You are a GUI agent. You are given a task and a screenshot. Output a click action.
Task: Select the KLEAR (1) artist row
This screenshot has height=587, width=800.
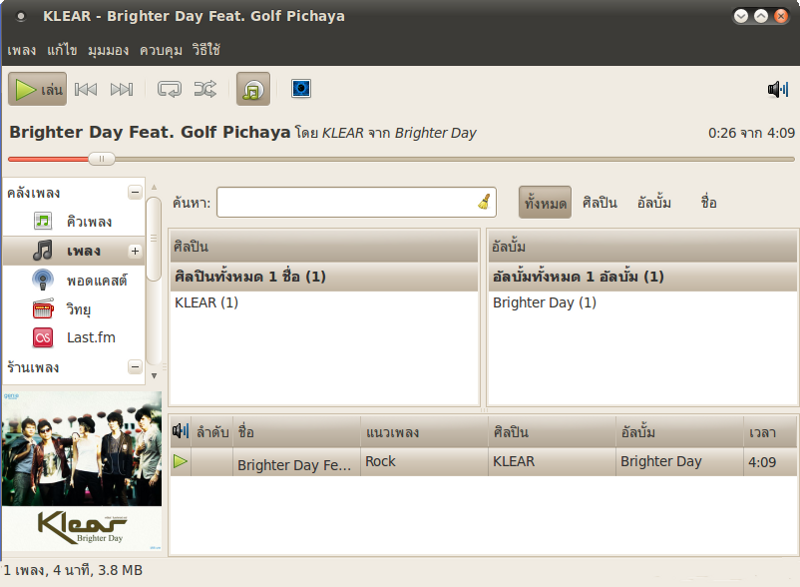(x=324, y=303)
